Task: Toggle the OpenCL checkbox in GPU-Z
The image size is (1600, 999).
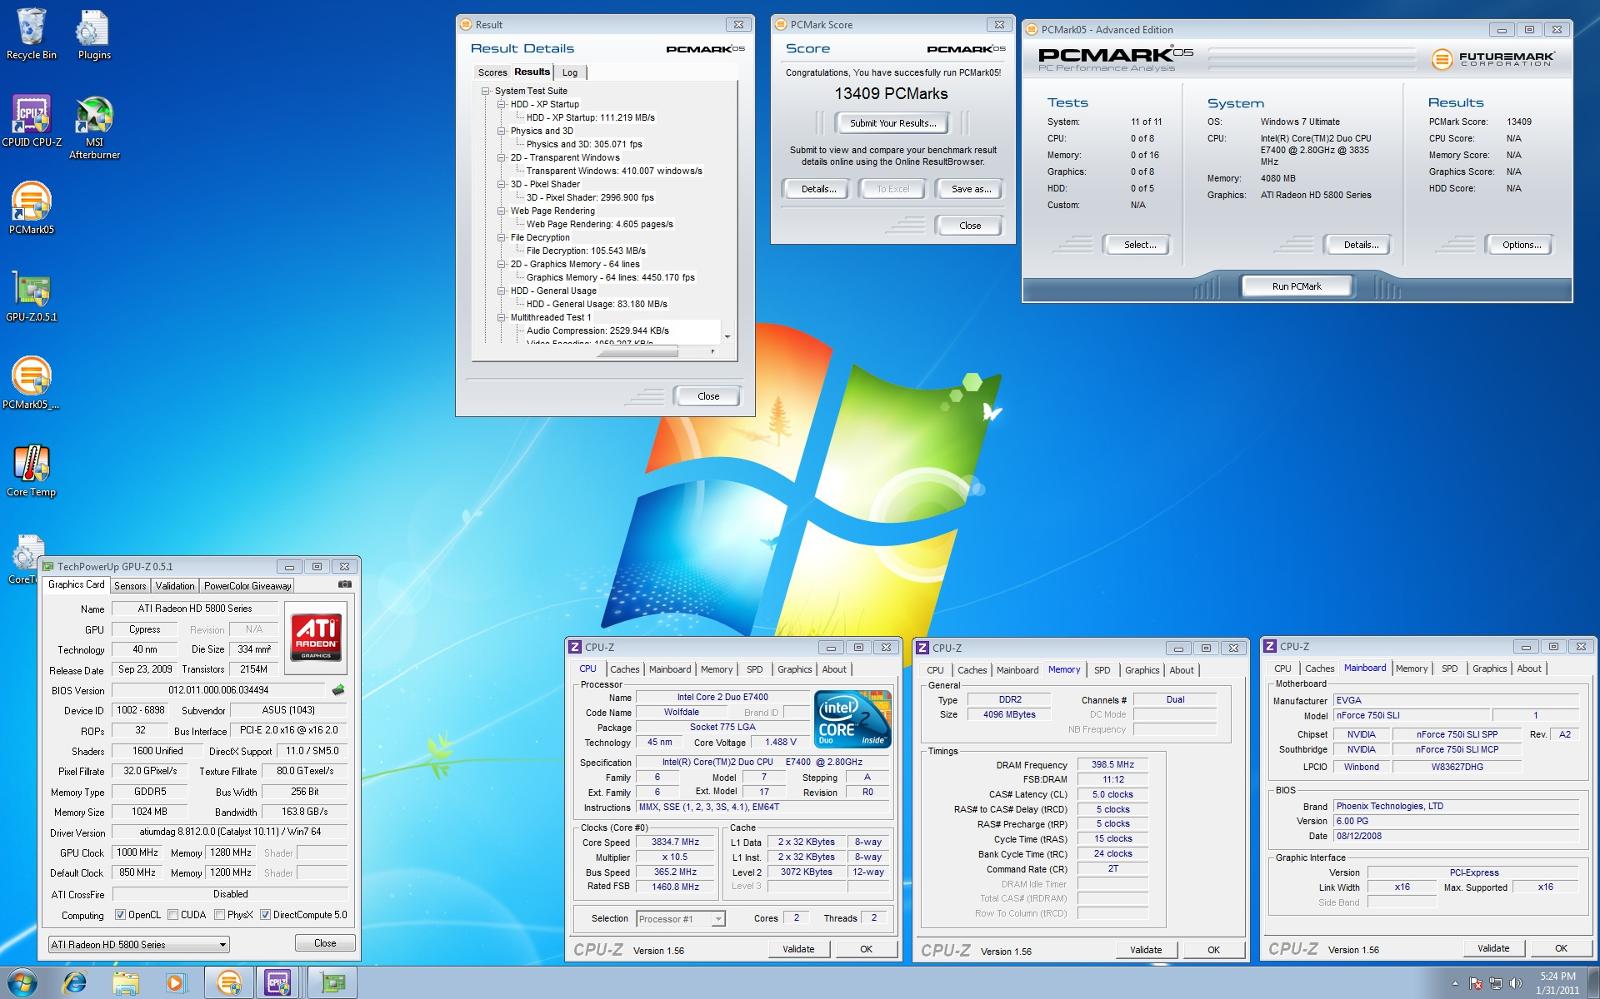Action: coord(120,915)
